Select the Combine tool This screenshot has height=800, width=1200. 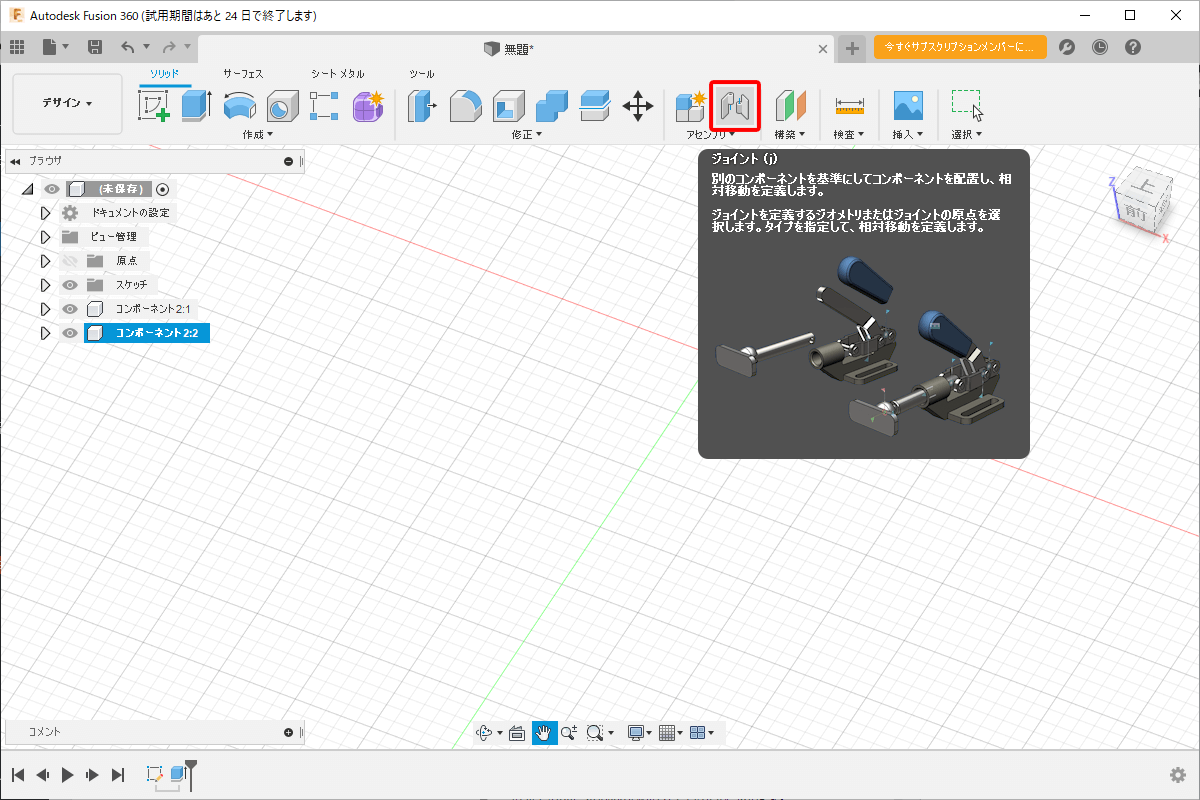(x=552, y=105)
